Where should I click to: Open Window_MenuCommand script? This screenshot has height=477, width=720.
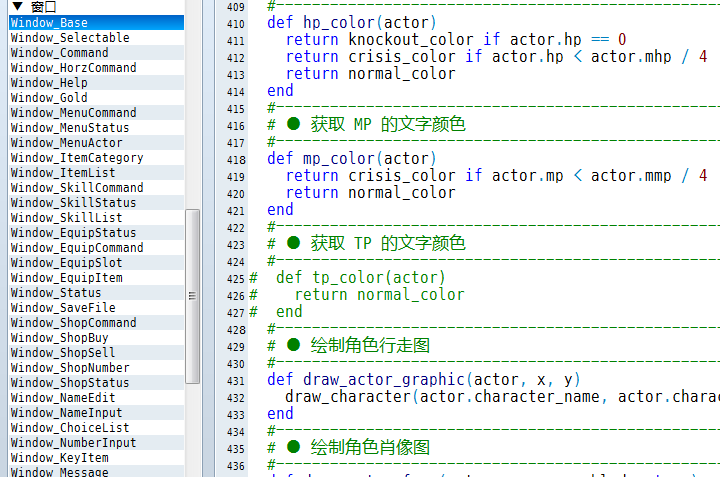(96, 112)
